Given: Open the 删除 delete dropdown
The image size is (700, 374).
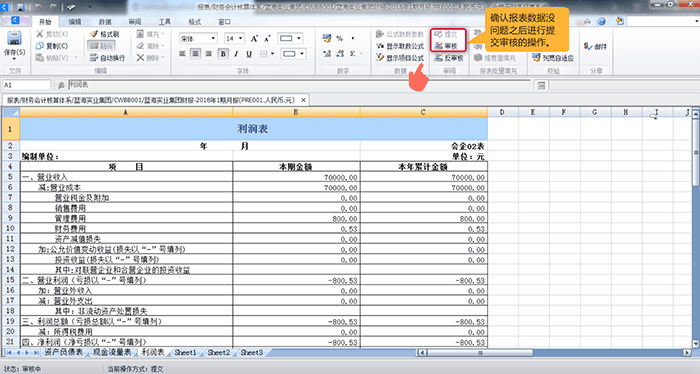Looking at the screenshot, I should pyautogui.click(x=150, y=58).
